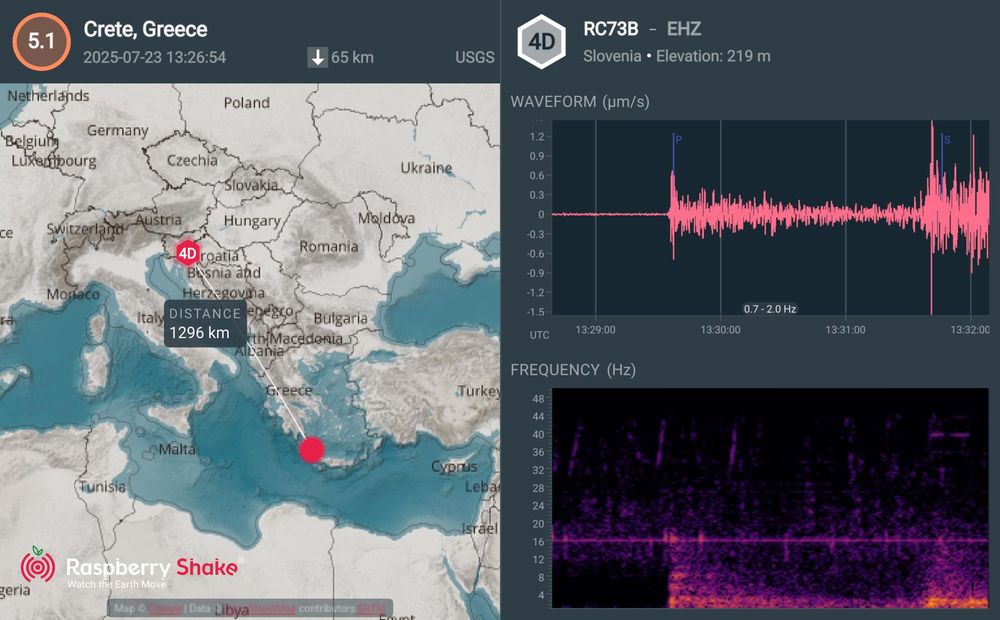
Task: Select the 4D station marker on the map
Action: pyautogui.click(x=188, y=253)
